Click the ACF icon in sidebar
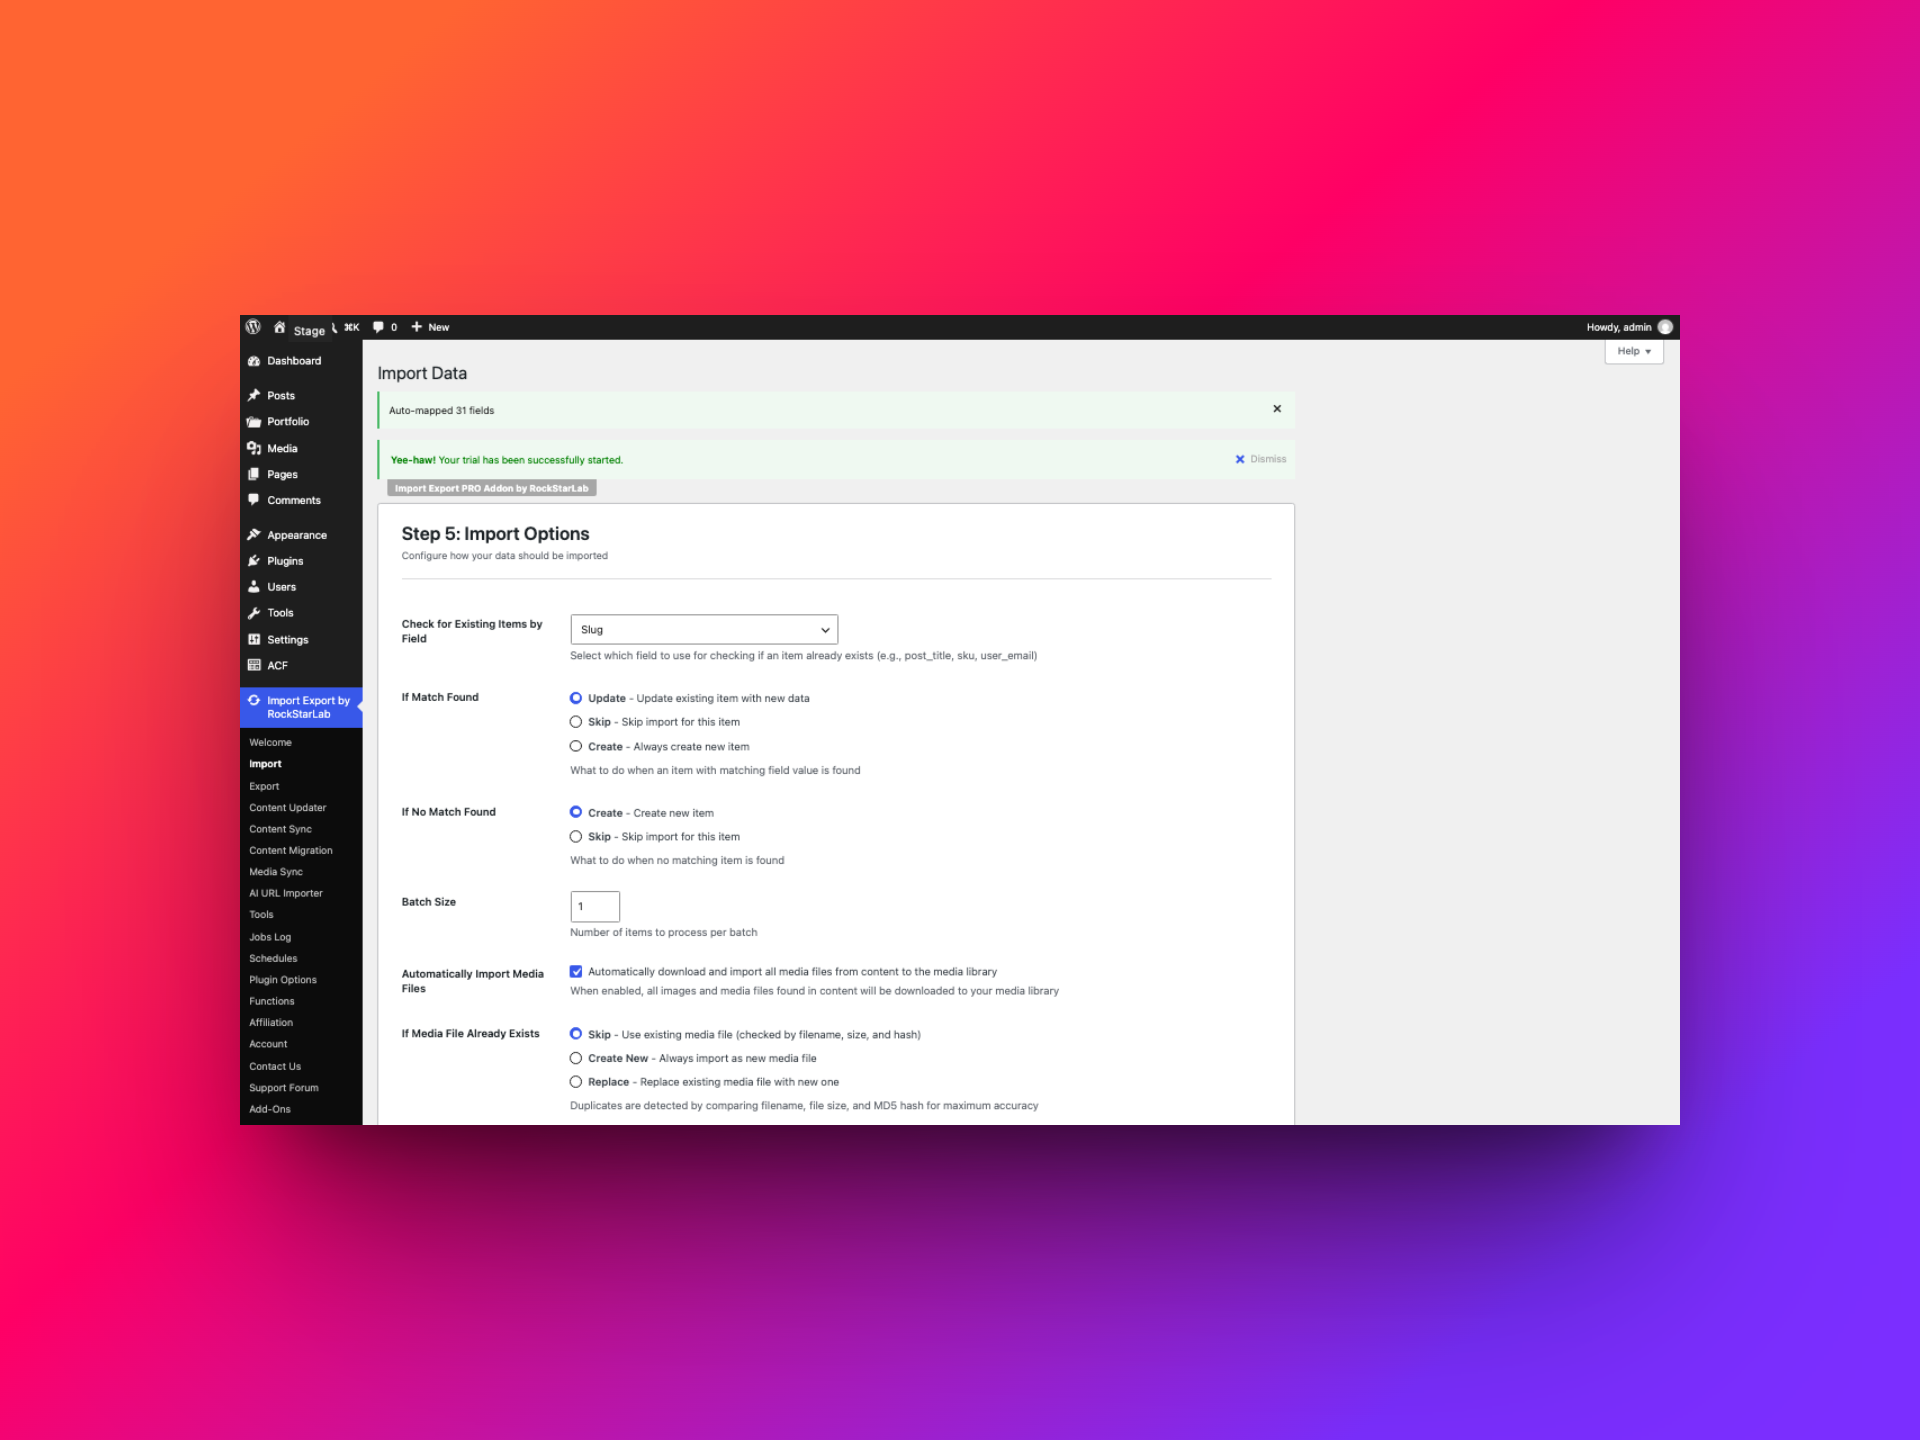 tap(254, 665)
